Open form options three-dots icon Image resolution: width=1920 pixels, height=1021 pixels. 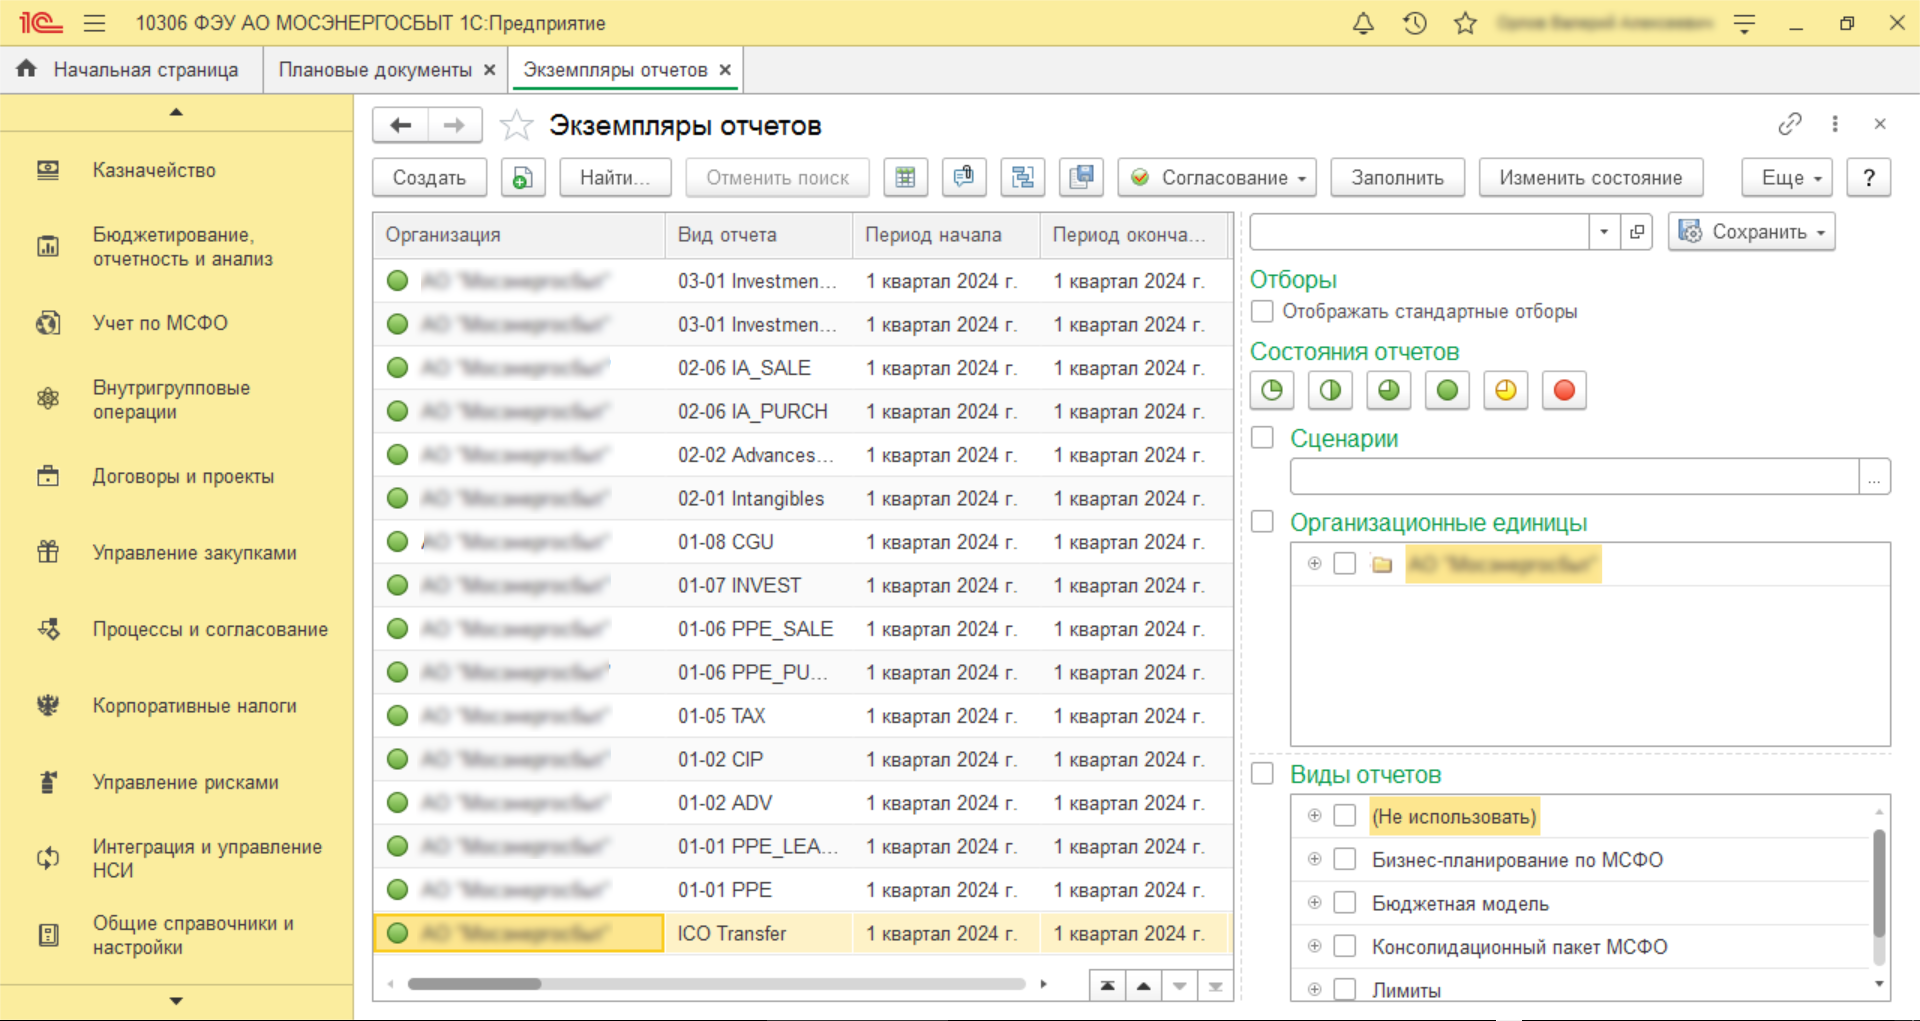[x=1835, y=124]
